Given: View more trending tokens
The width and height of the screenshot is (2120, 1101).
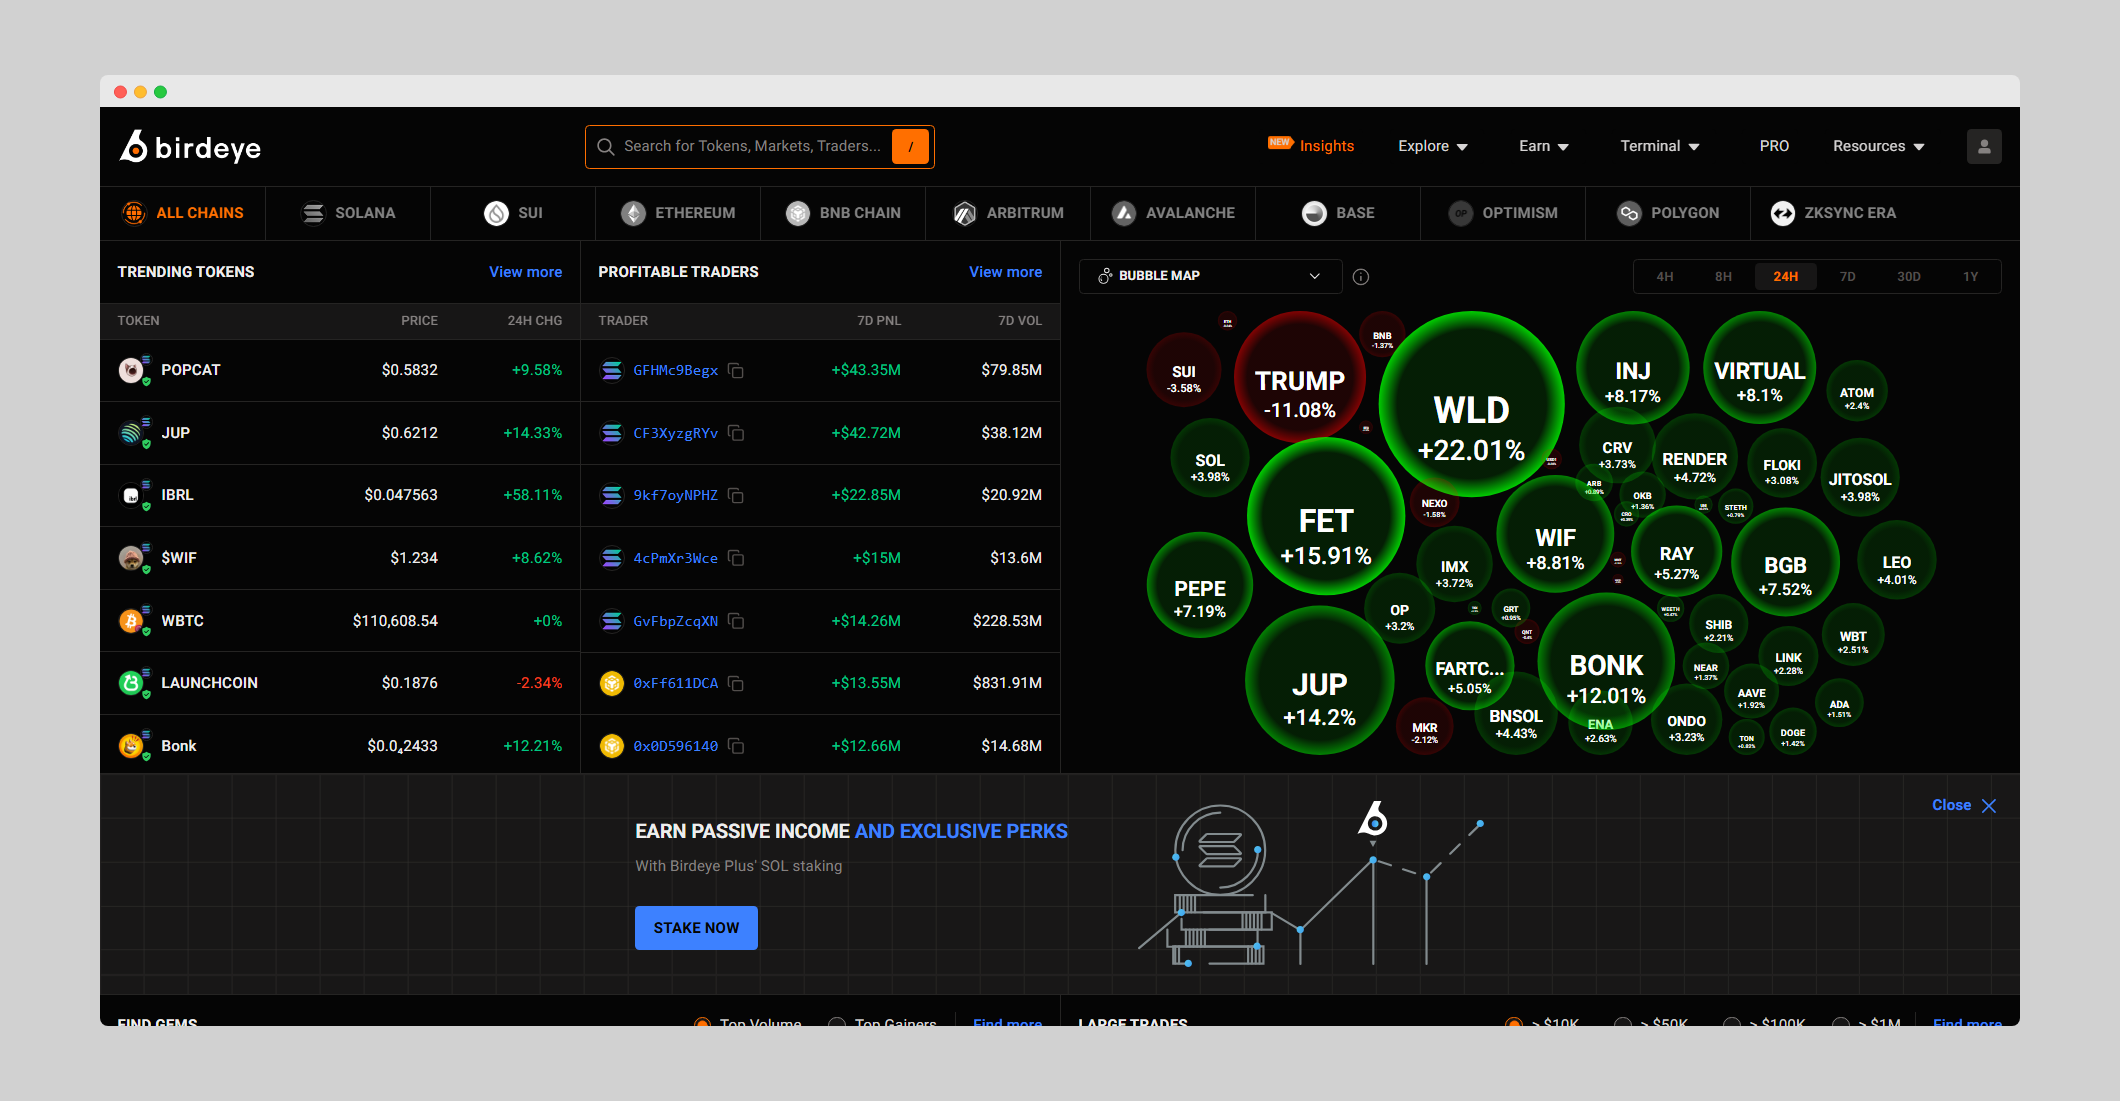Looking at the screenshot, I should pos(525,272).
